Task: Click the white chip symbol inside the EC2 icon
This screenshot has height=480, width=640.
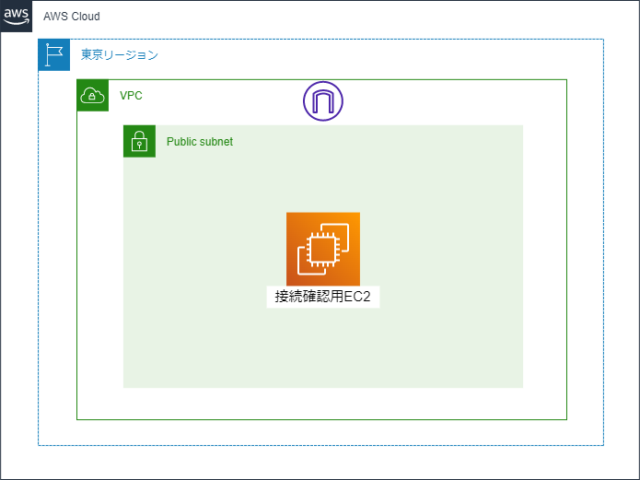Action: coord(323,249)
